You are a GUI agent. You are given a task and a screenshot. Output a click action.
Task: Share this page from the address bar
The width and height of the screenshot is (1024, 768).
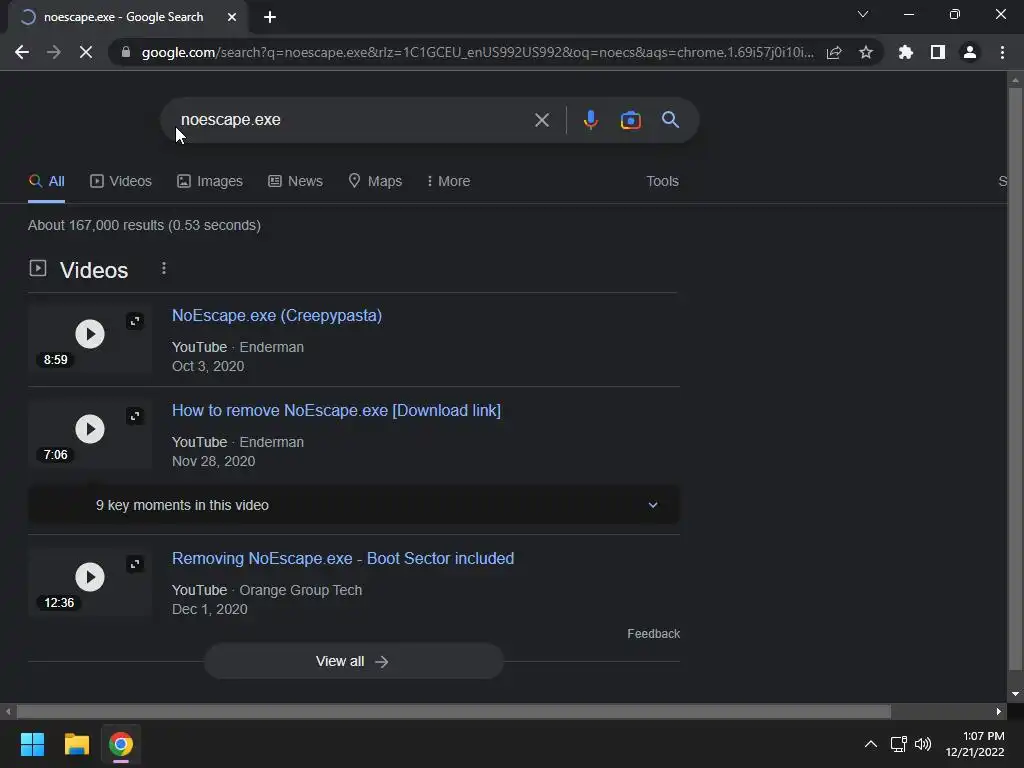[x=834, y=52]
